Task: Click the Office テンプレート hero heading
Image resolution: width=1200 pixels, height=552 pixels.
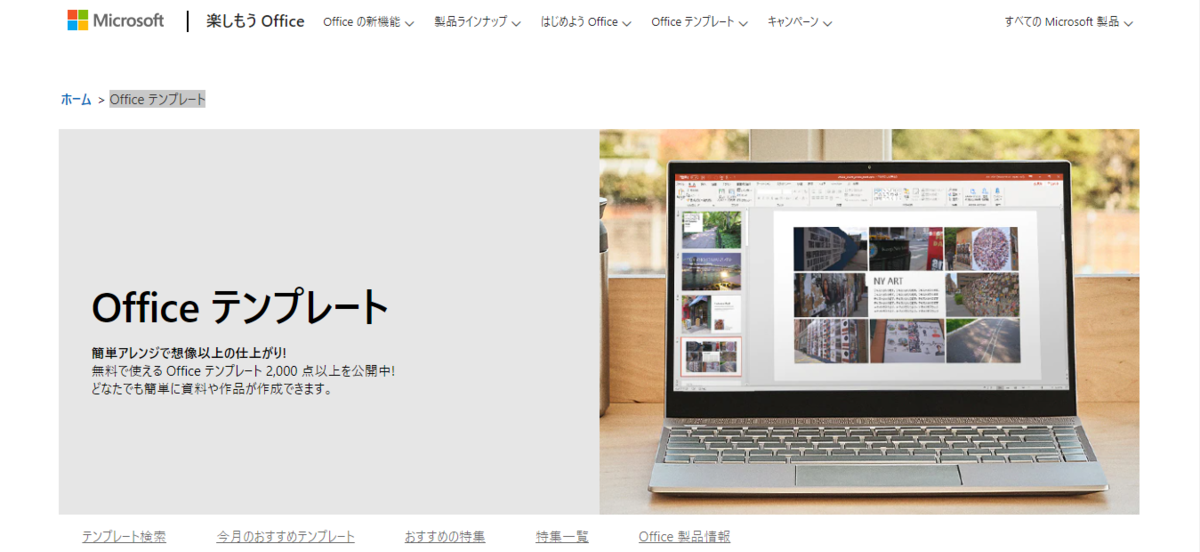Action: point(240,307)
